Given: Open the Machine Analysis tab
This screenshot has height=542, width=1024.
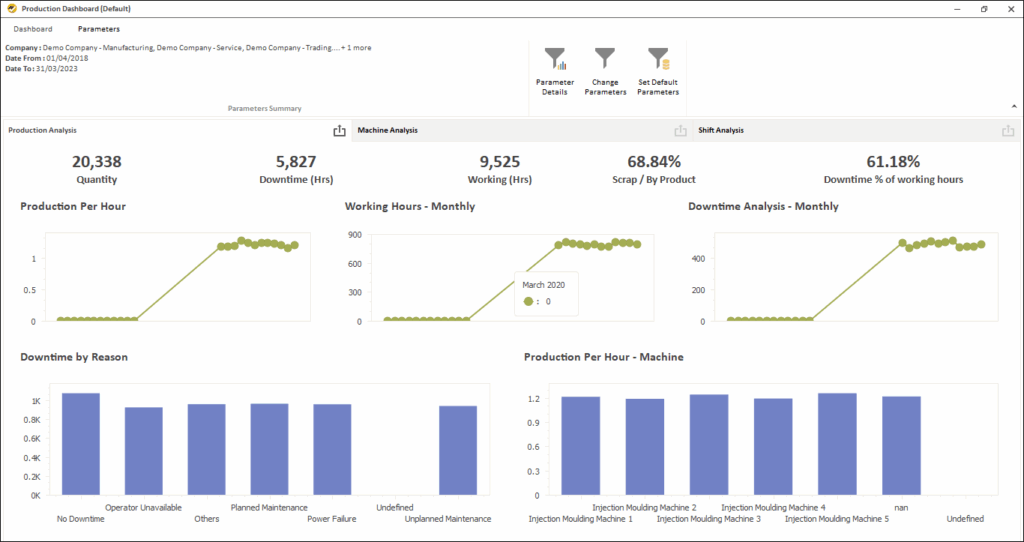Looking at the screenshot, I should [x=388, y=130].
